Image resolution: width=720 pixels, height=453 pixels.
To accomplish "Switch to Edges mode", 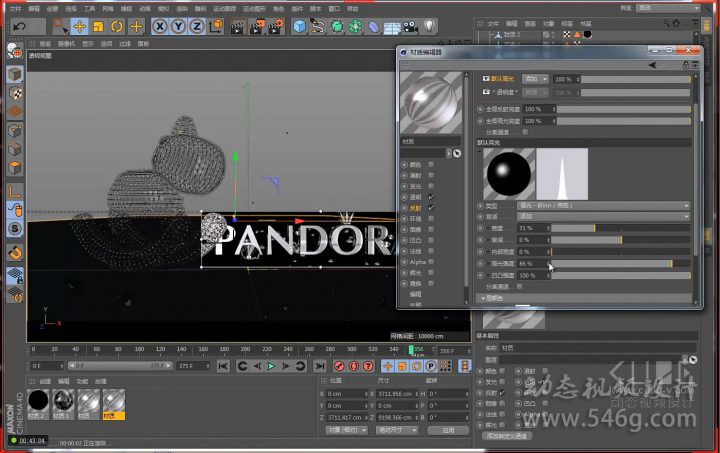I will 15,149.
